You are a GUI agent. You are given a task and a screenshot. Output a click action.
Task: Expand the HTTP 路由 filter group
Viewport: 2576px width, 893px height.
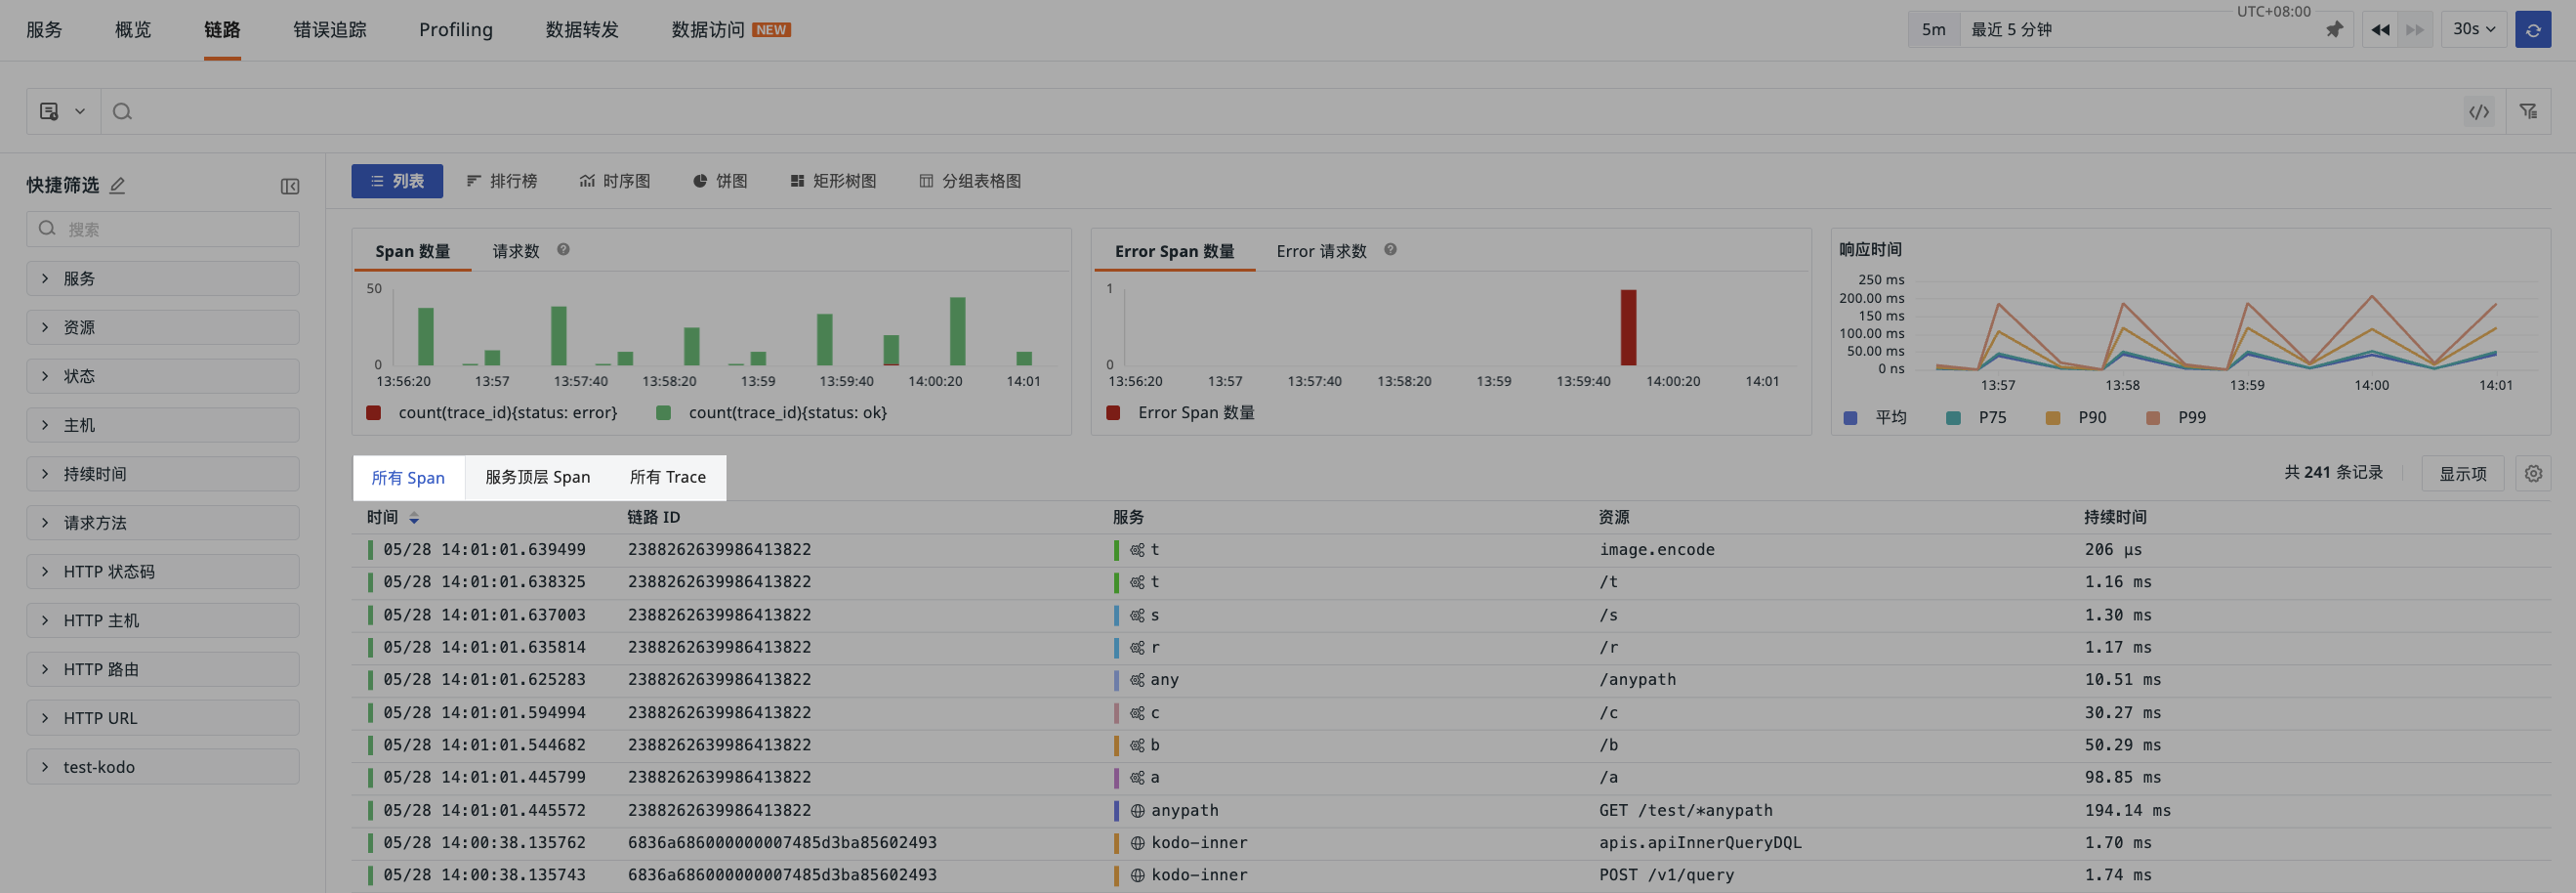(163, 669)
